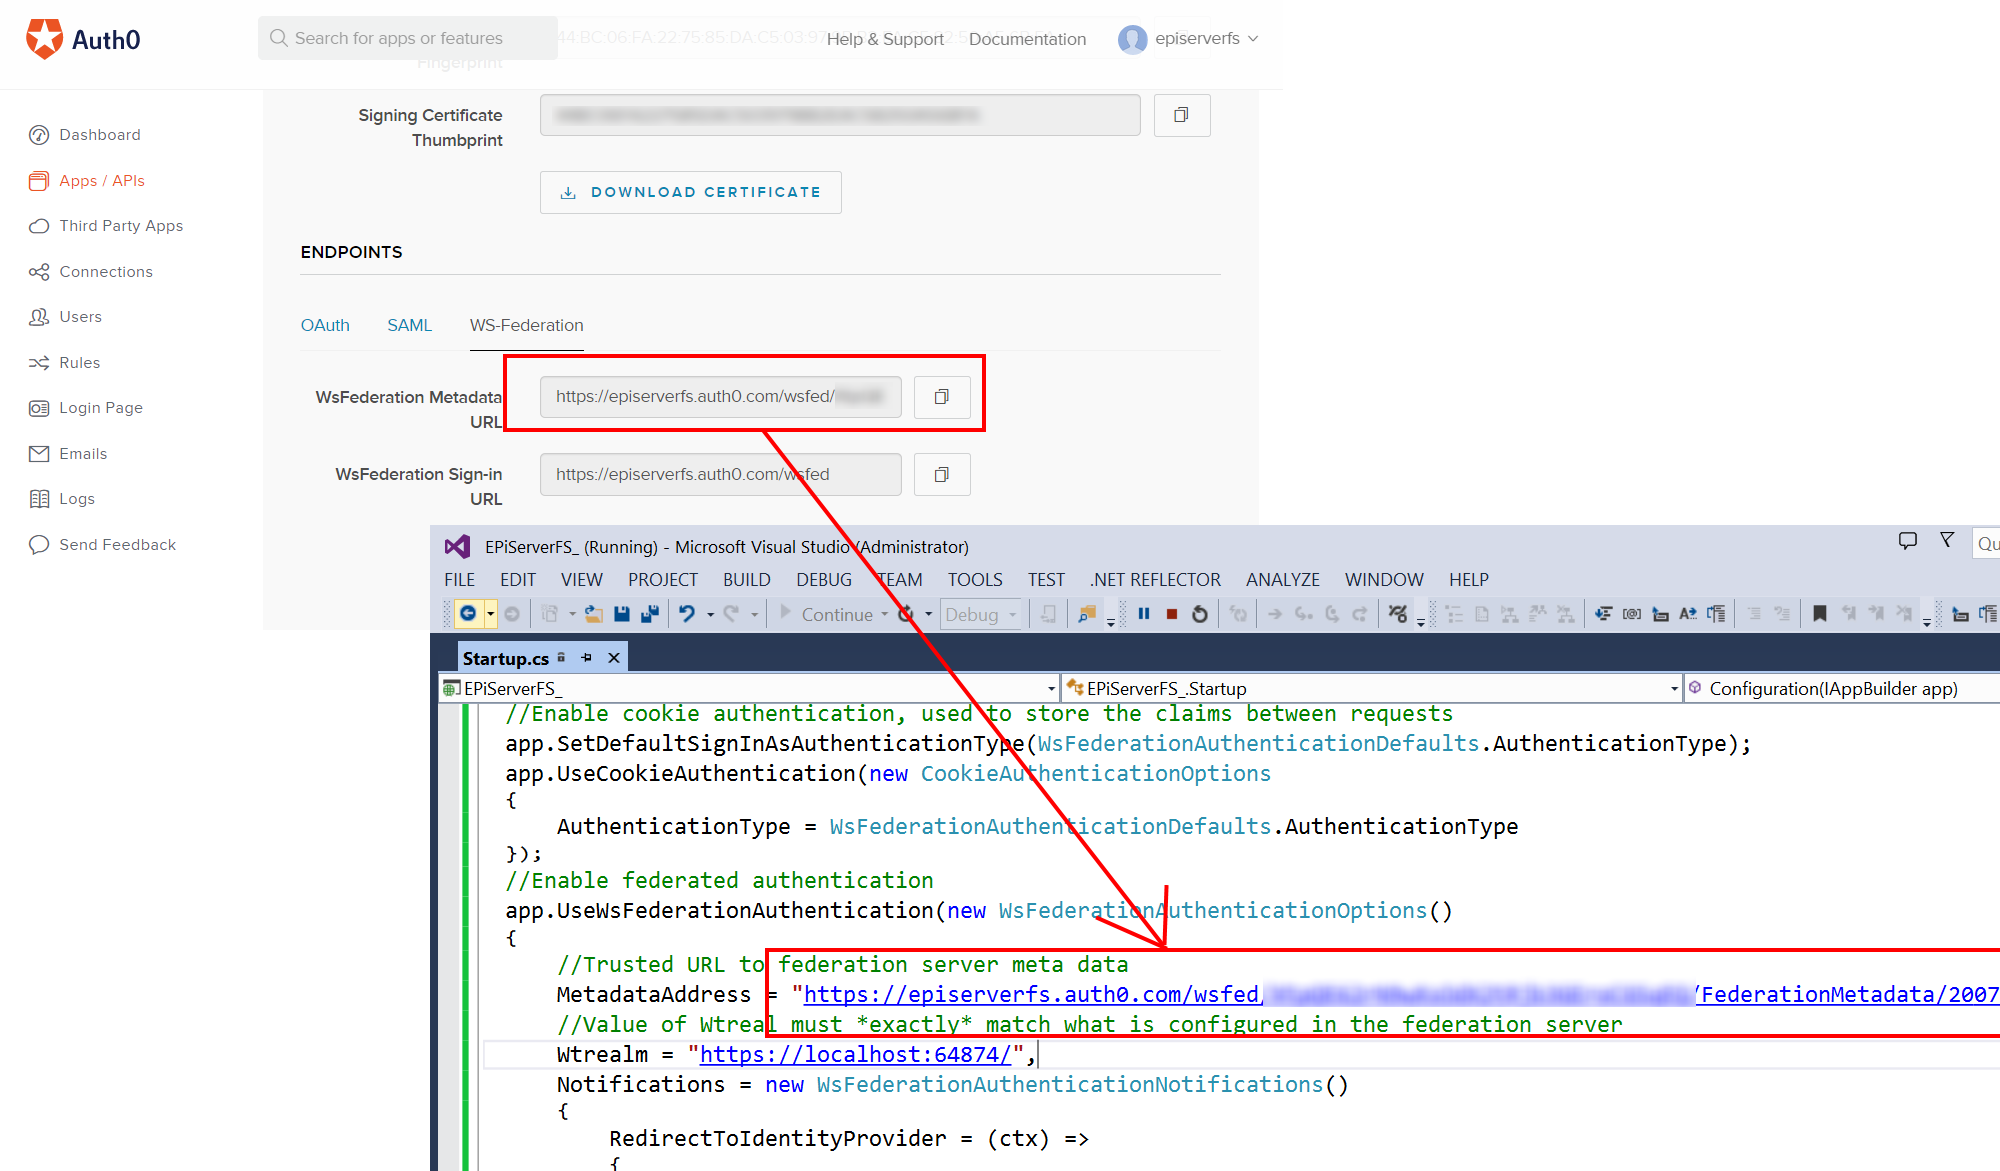Image resolution: width=2000 pixels, height=1171 pixels.
Task: Copy the WsFederation Metadata URL
Action: pos(942,397)
